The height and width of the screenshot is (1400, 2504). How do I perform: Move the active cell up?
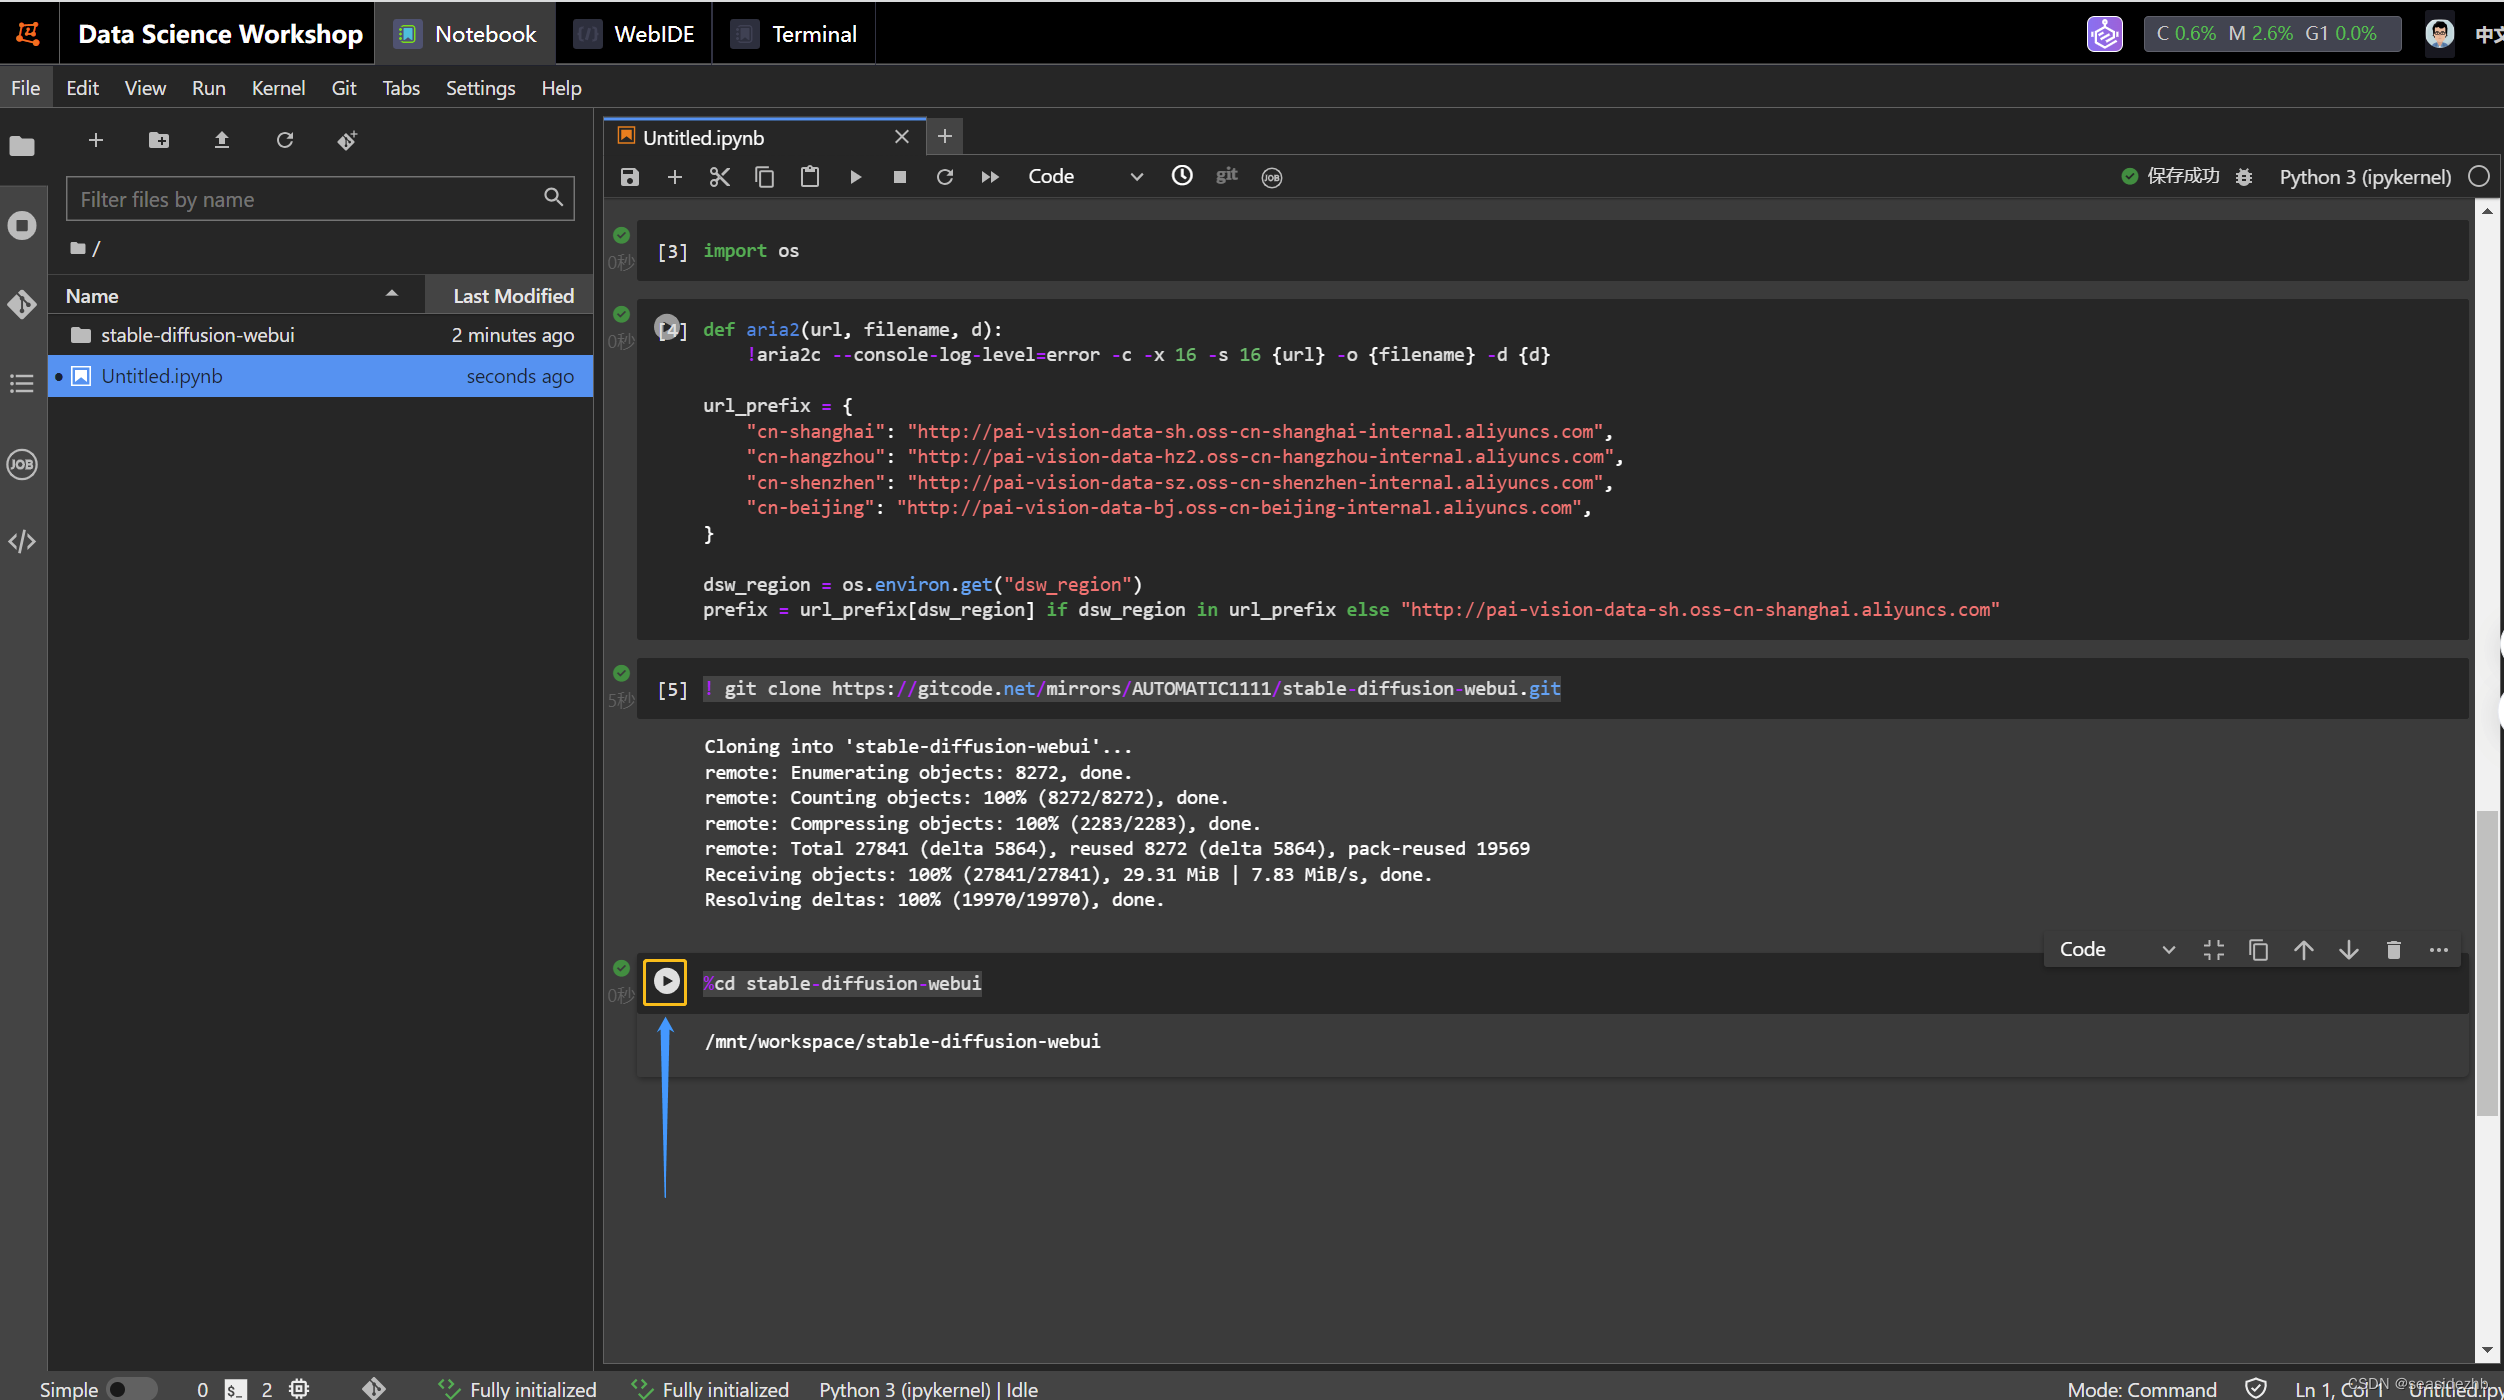2304,950
